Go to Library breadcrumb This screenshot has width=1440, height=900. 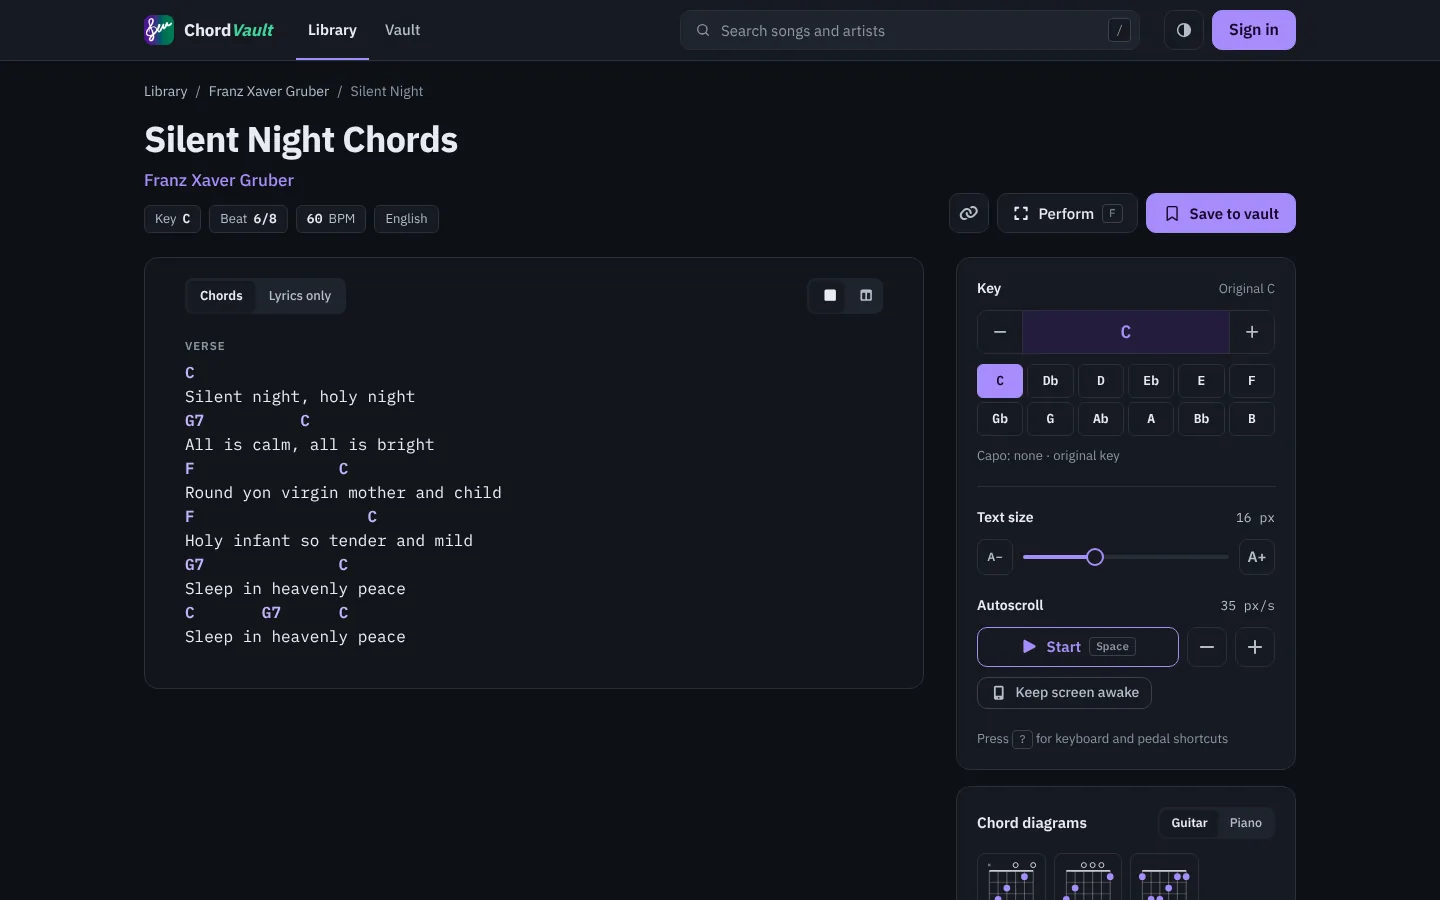tap(166, 91)
